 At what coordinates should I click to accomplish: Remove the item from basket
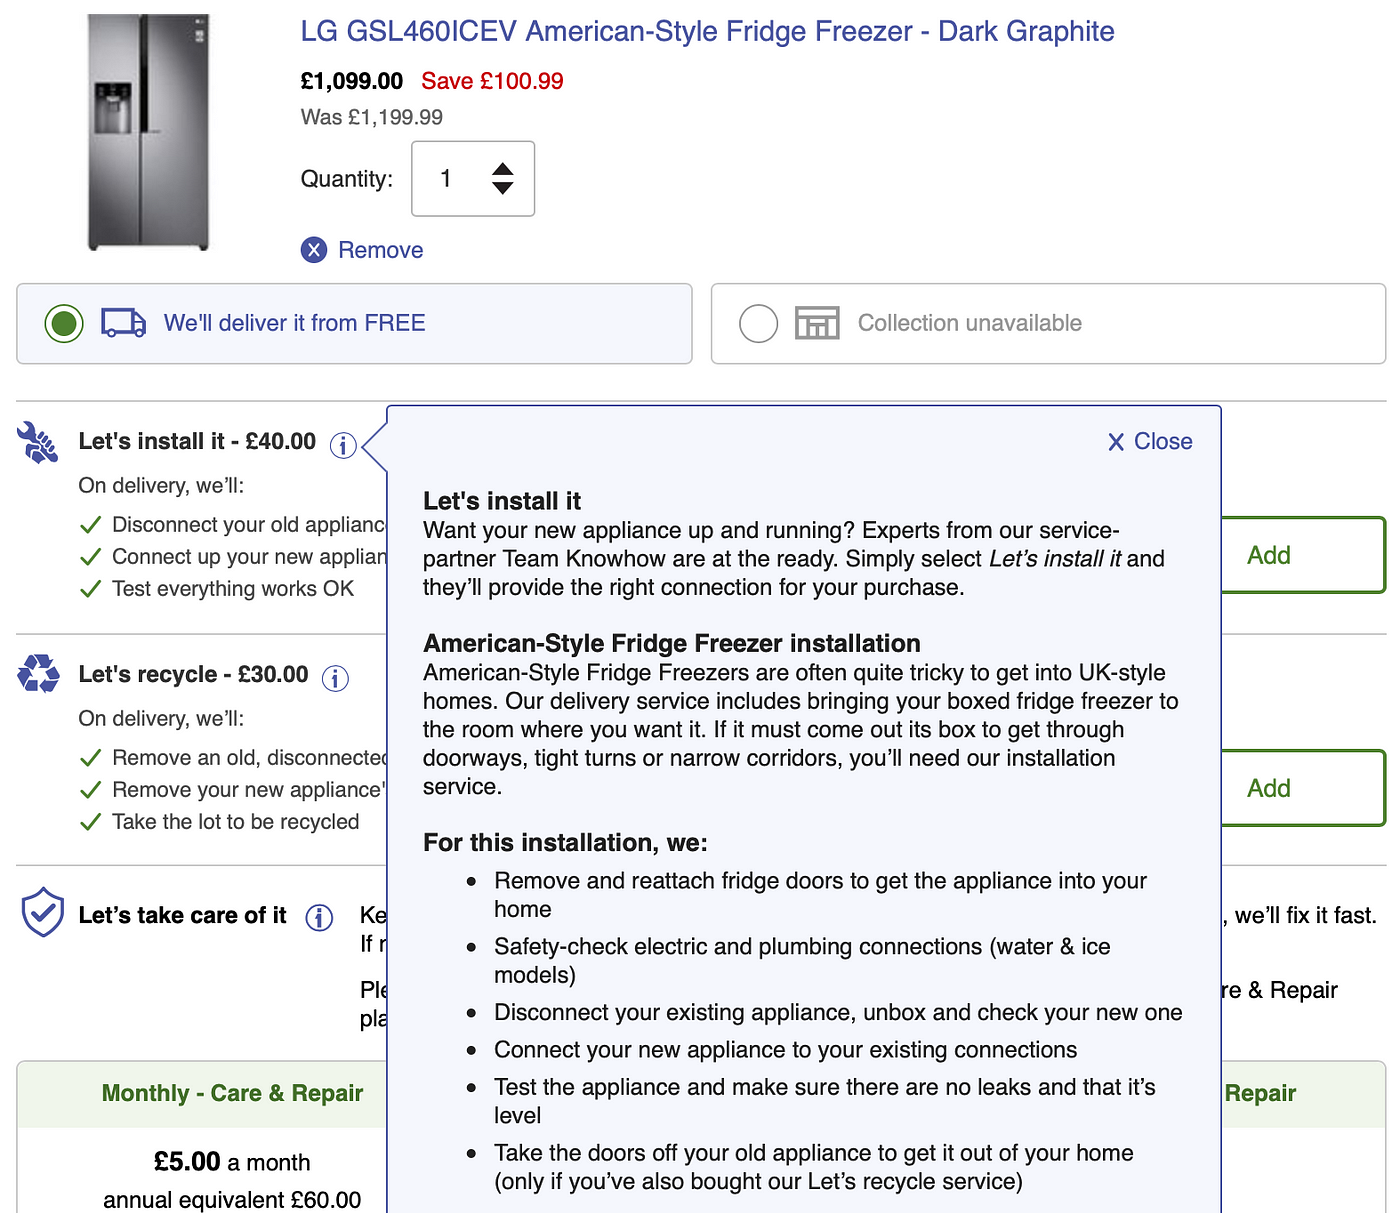[380, 250]
